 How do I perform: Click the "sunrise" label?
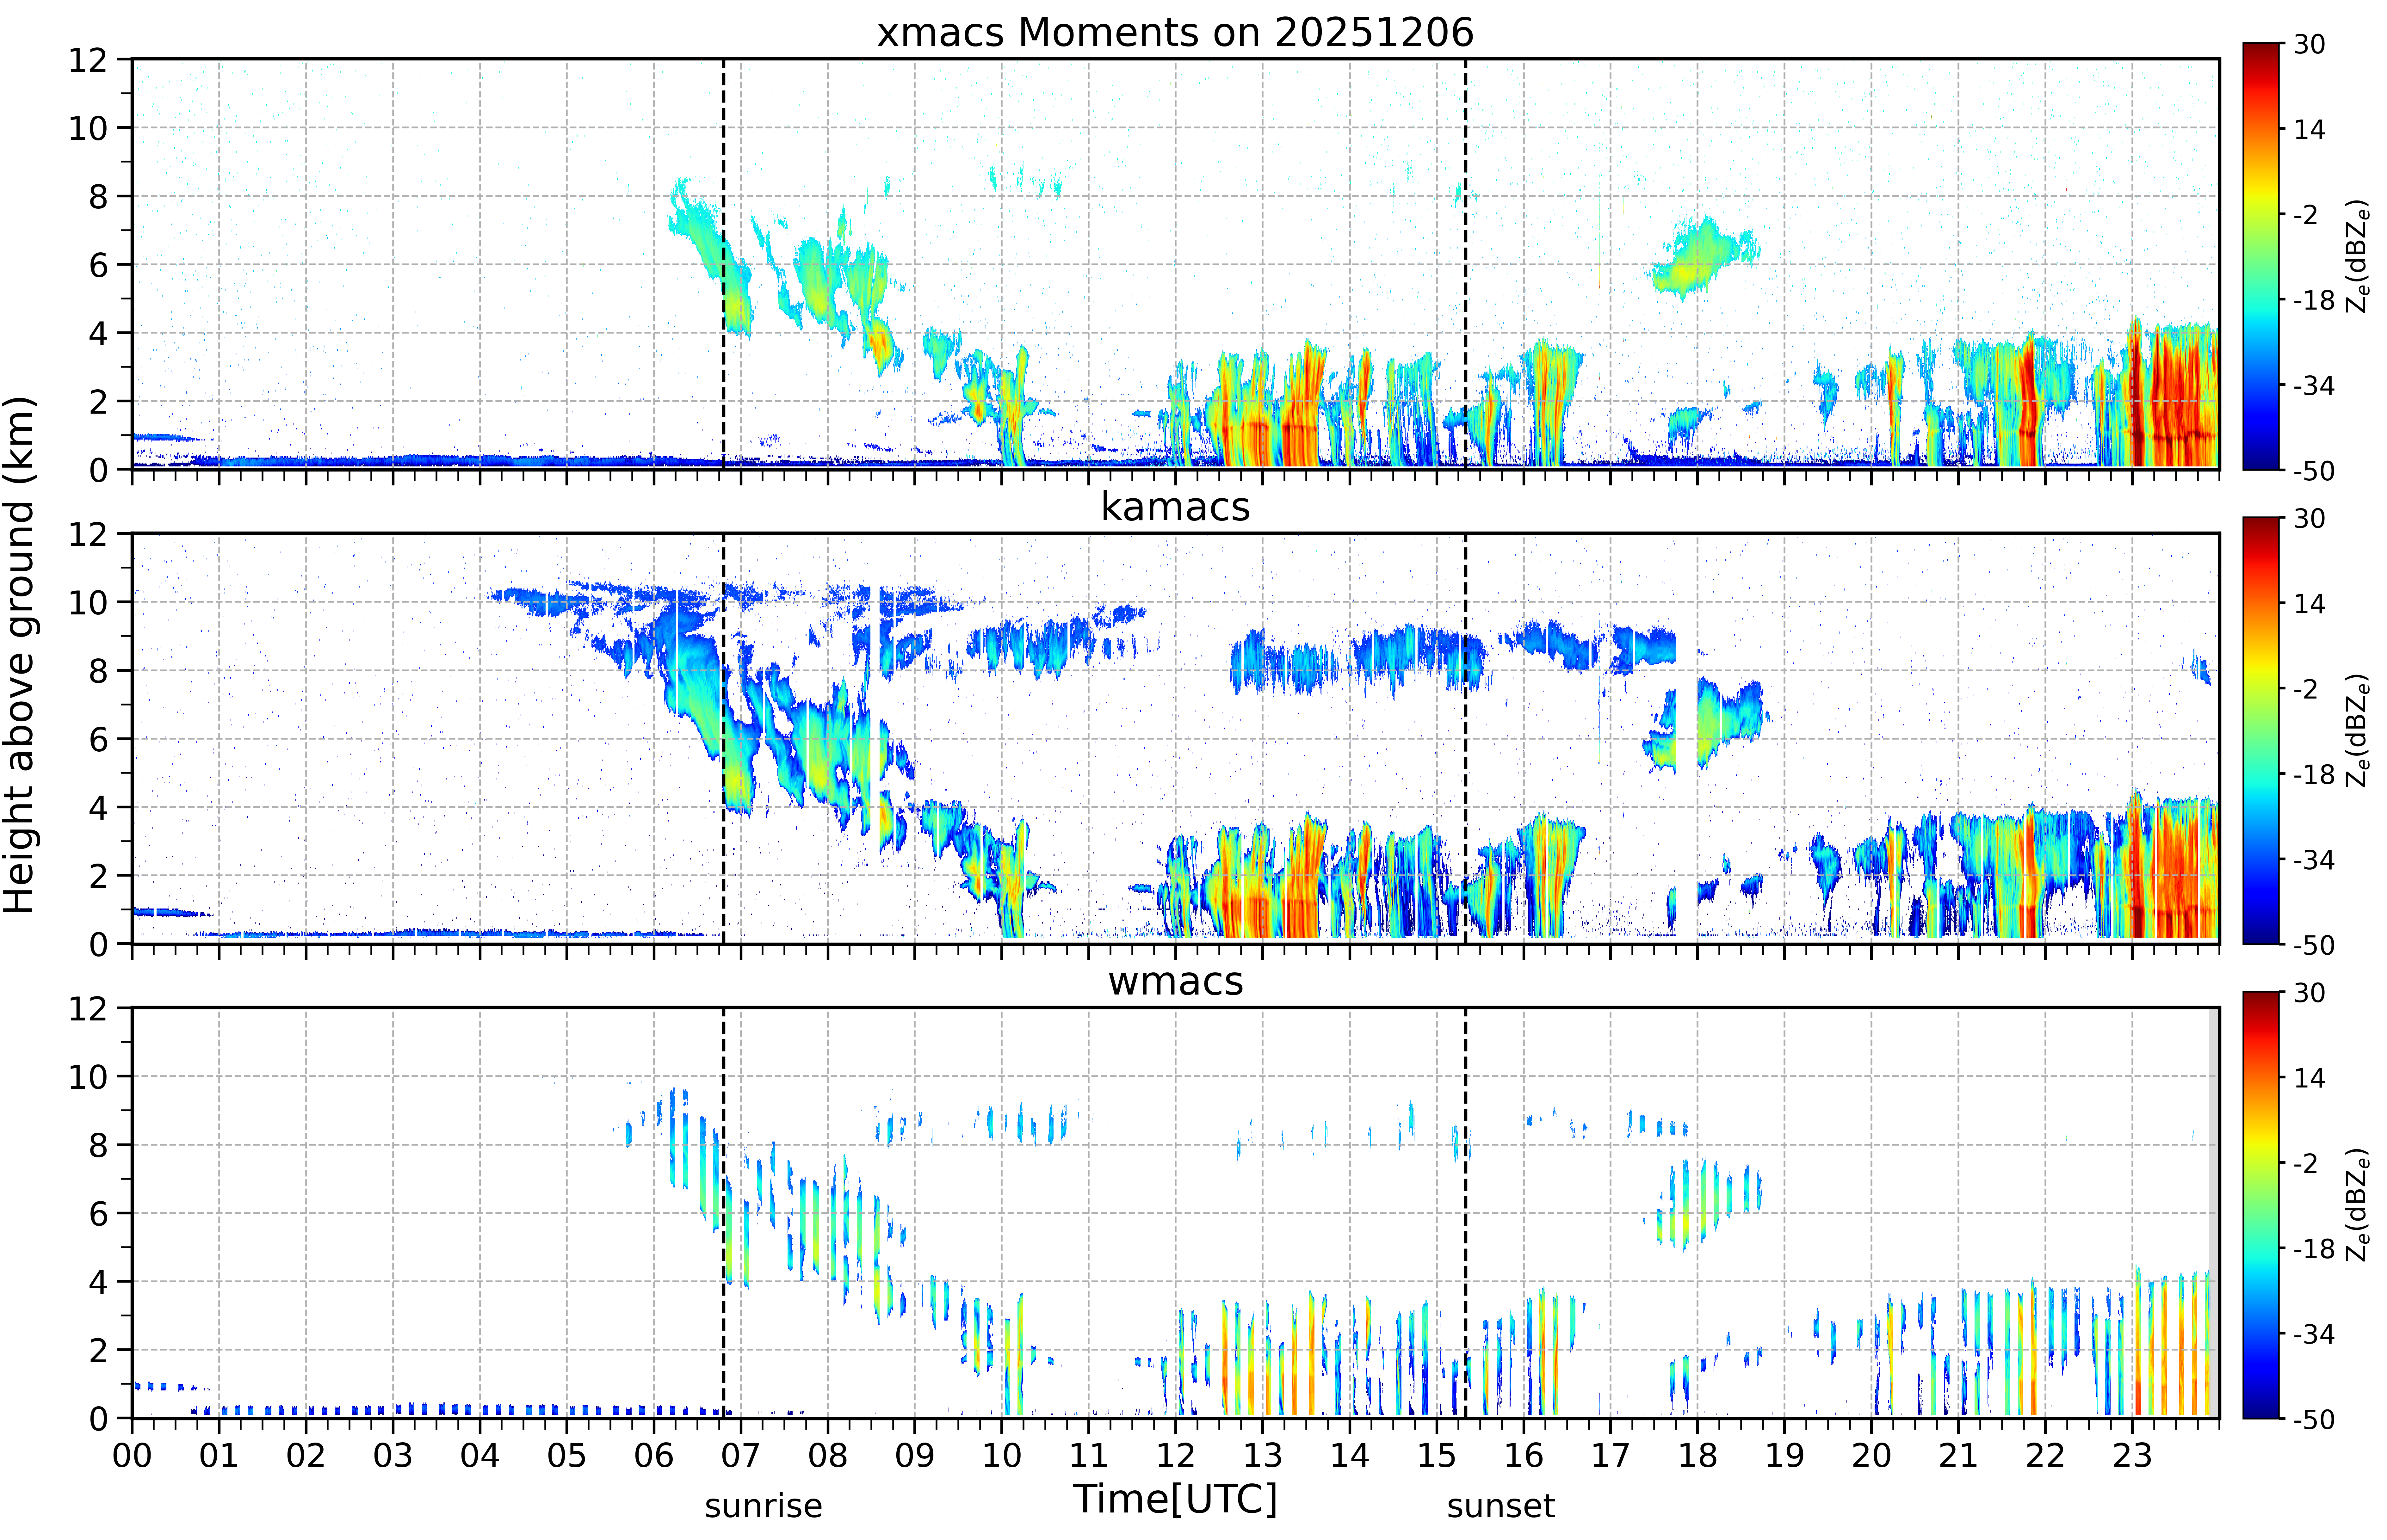763,1506
